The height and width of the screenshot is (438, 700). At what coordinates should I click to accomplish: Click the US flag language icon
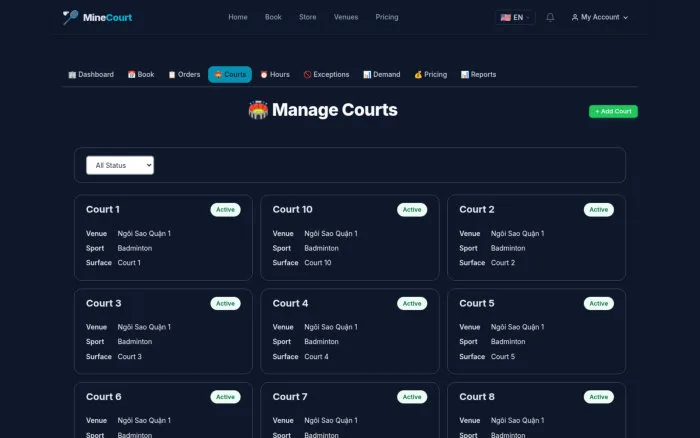pyautogui.click(x=505, y=17)
